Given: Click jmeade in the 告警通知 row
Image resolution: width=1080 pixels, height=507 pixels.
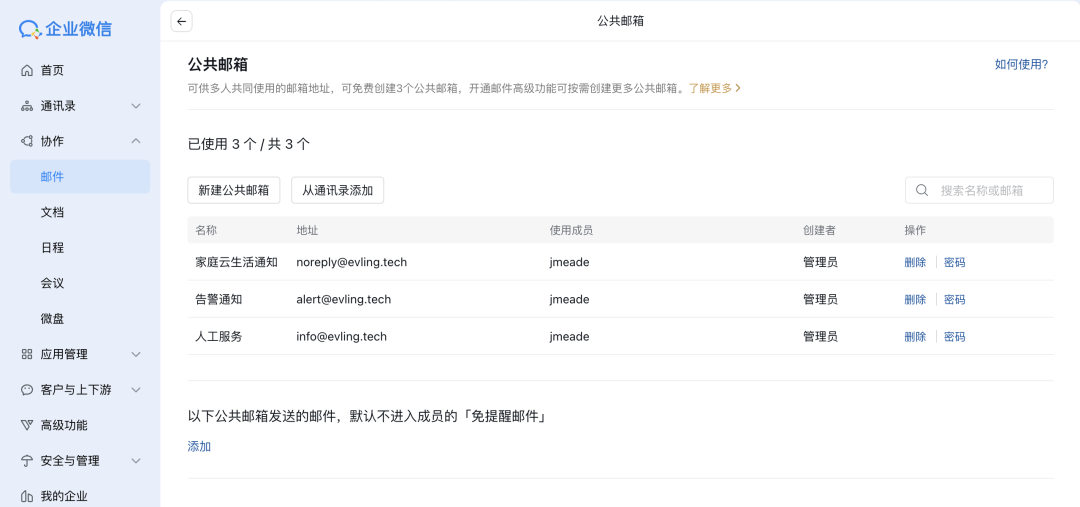Looking at the screenshot, I should point(569,300).
